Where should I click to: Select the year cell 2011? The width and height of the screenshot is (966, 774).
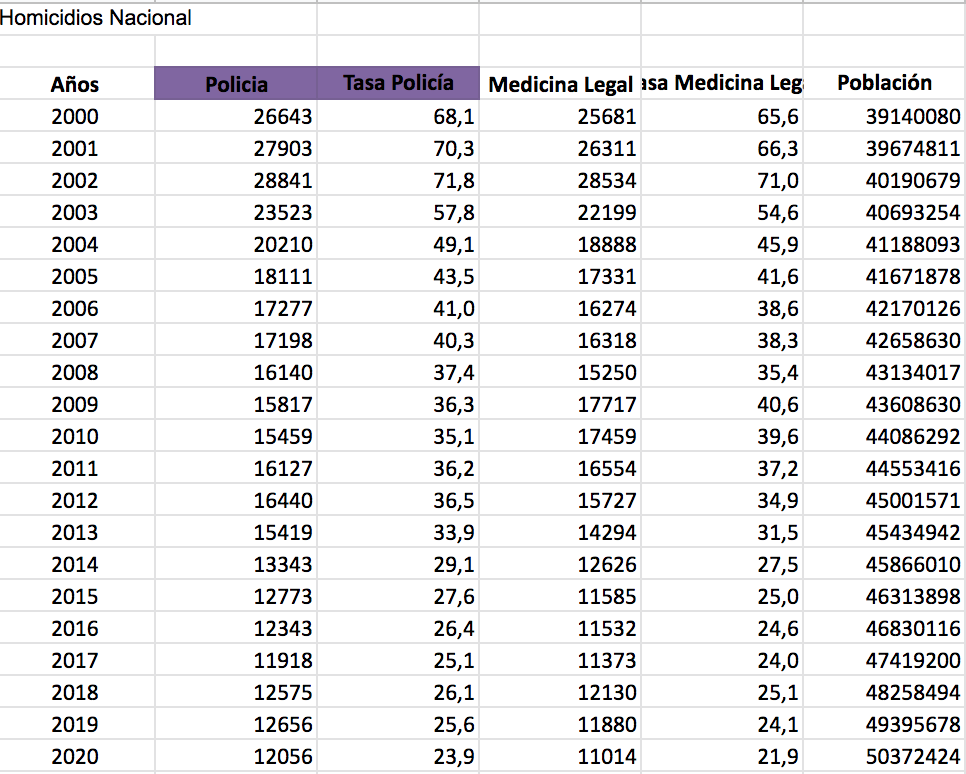(75, 469)
